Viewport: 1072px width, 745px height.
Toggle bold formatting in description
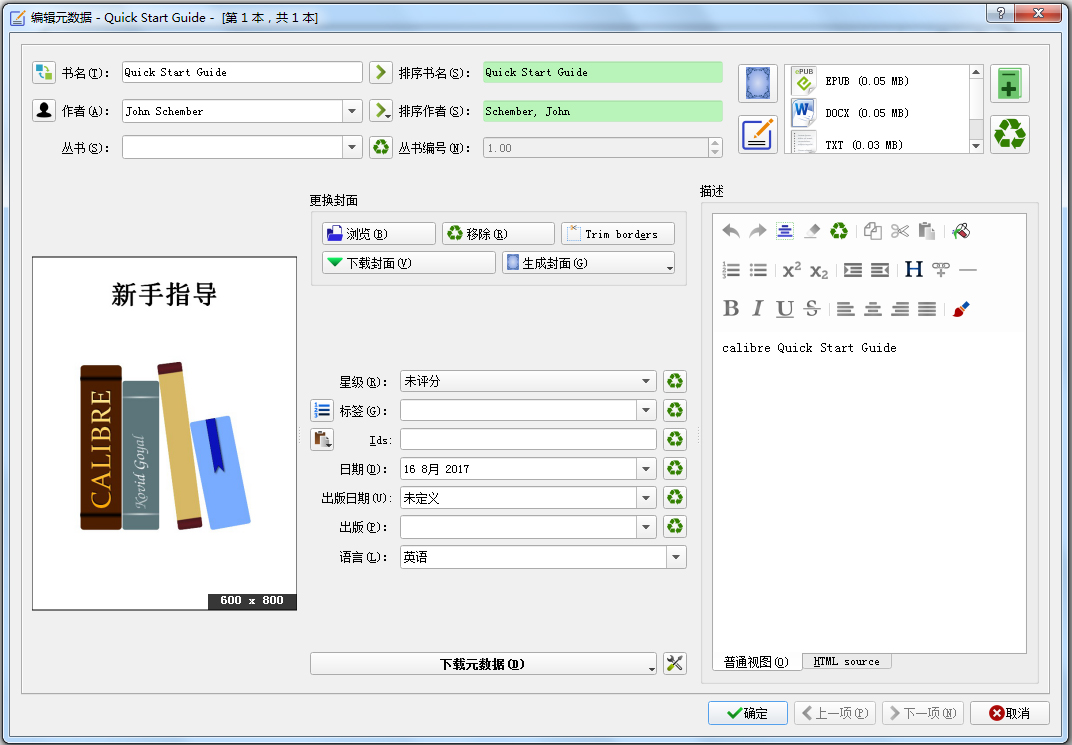click(x=731, y=309)
